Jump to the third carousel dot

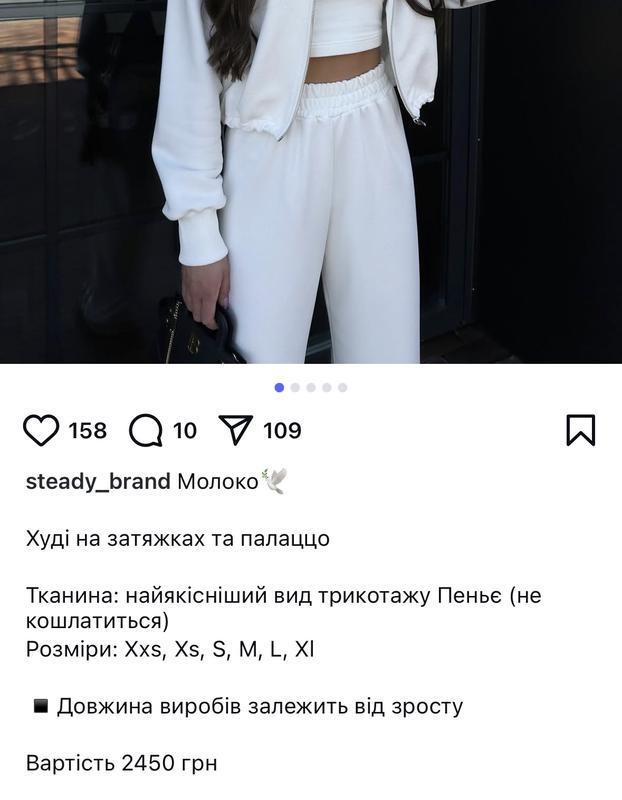point(311,388)
